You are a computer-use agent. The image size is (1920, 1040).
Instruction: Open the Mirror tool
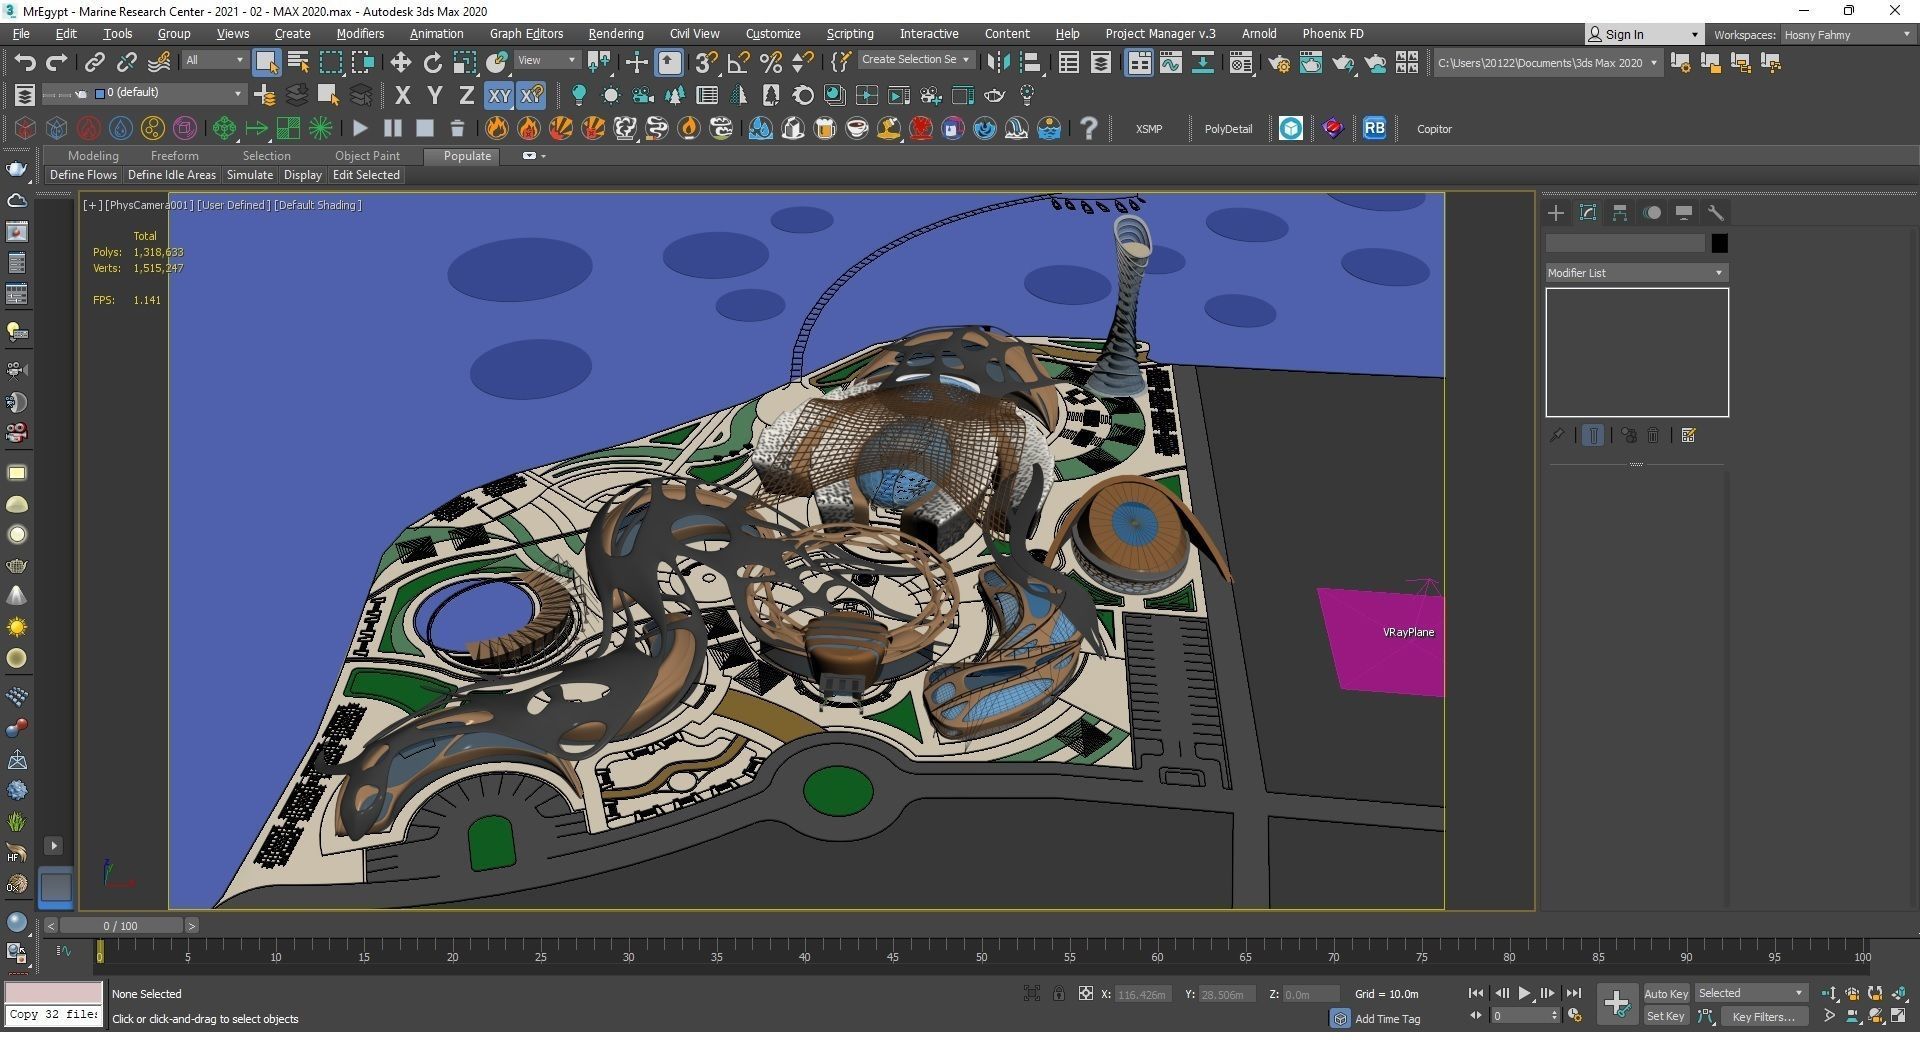pos(997,63)
